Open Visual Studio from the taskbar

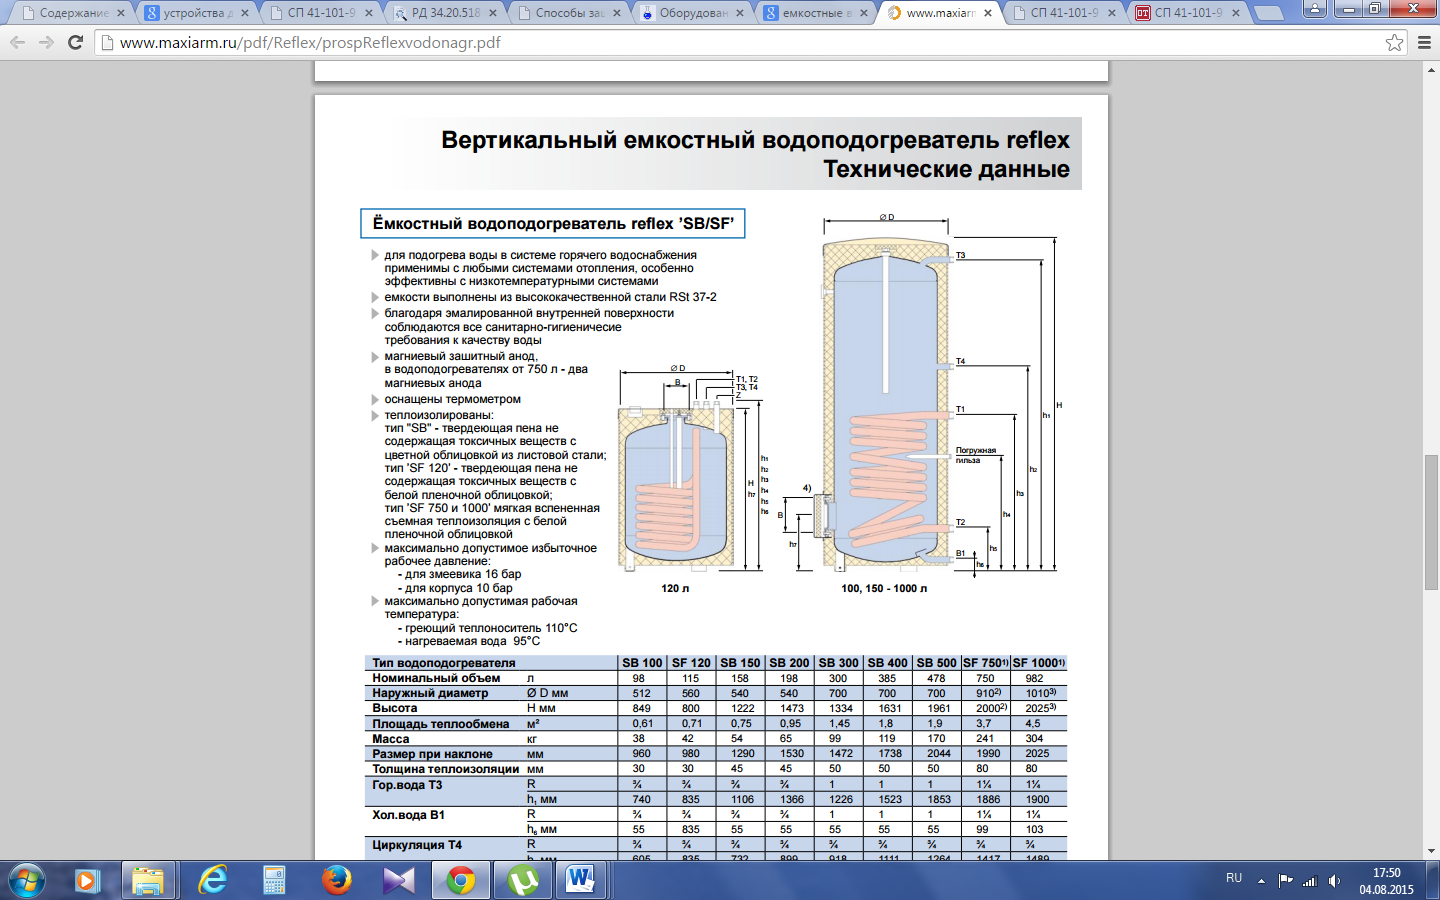[x=399, y=881]
